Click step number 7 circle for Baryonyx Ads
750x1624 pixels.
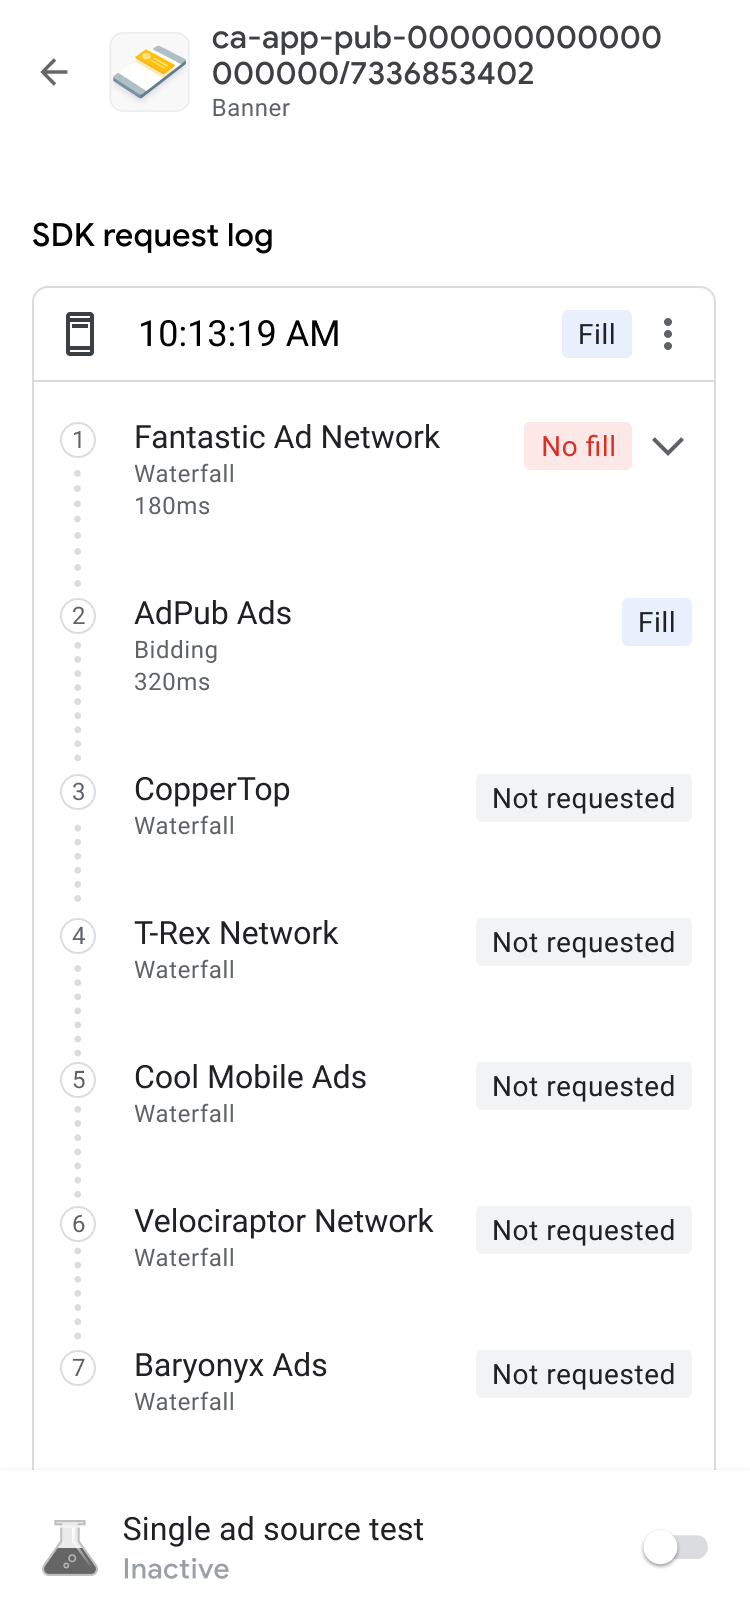click(x=78, y=1368)
